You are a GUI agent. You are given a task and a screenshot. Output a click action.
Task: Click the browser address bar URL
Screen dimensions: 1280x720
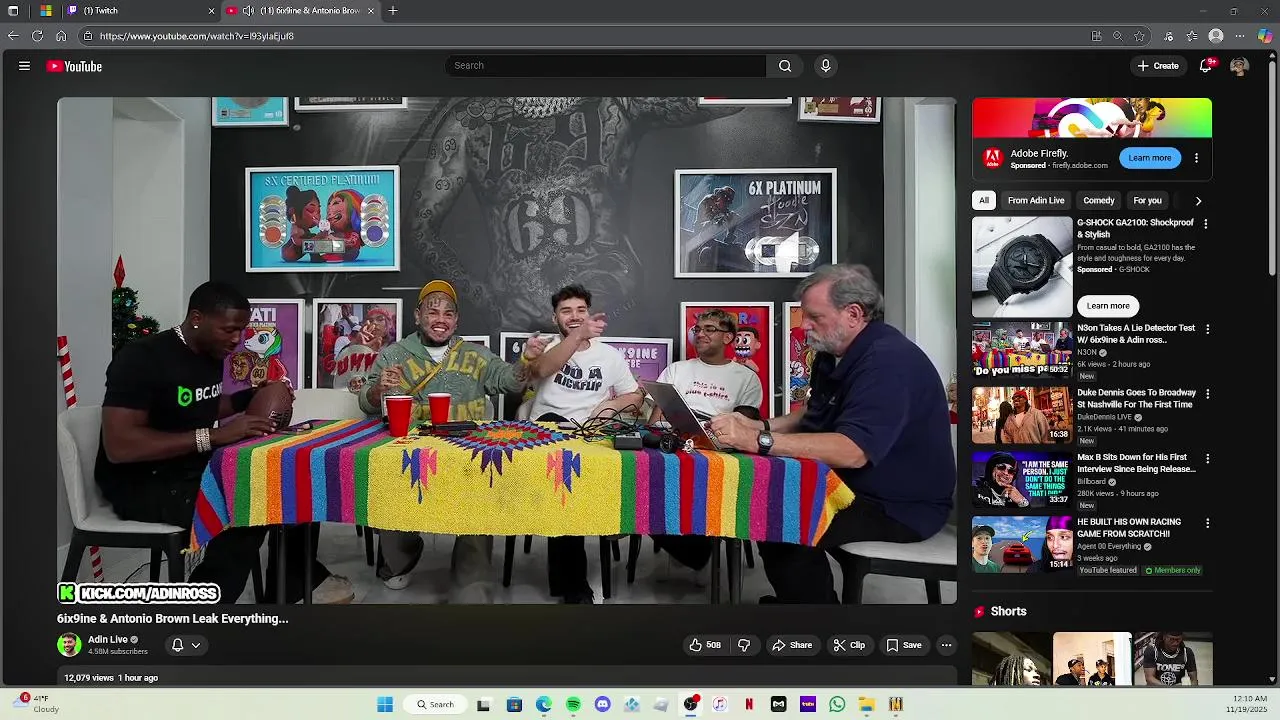coord(196,36)
